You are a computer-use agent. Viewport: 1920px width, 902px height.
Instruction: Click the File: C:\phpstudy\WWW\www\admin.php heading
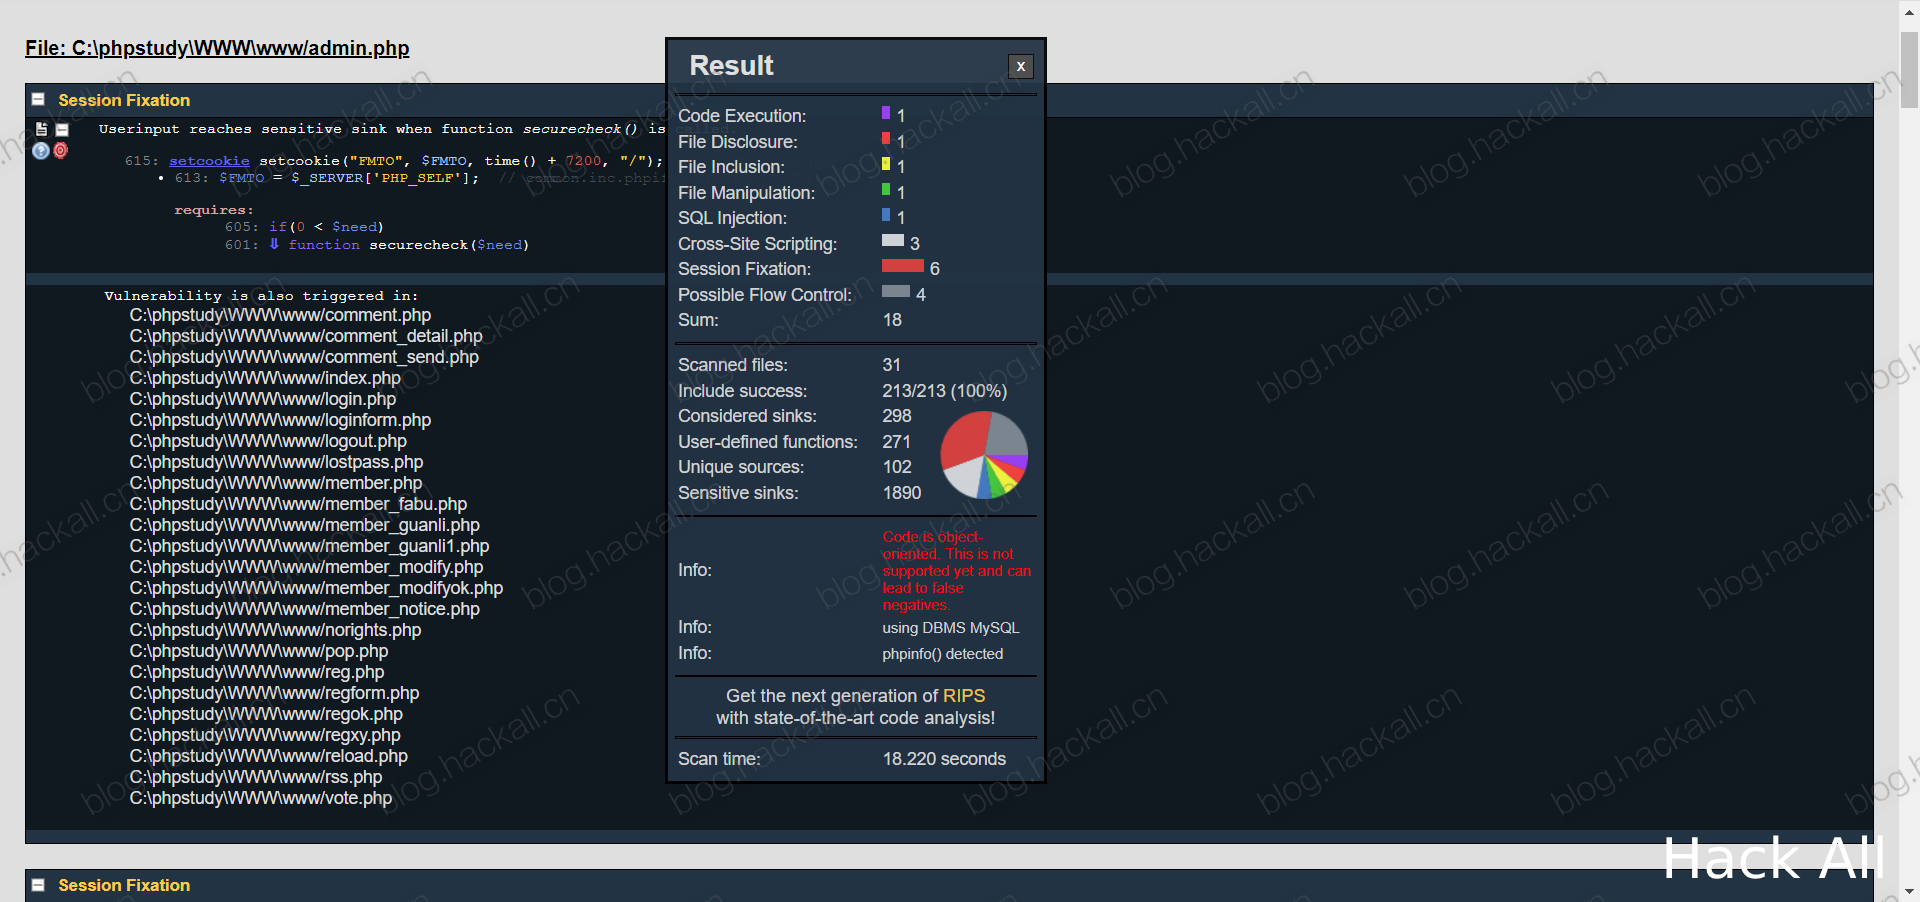217,48
